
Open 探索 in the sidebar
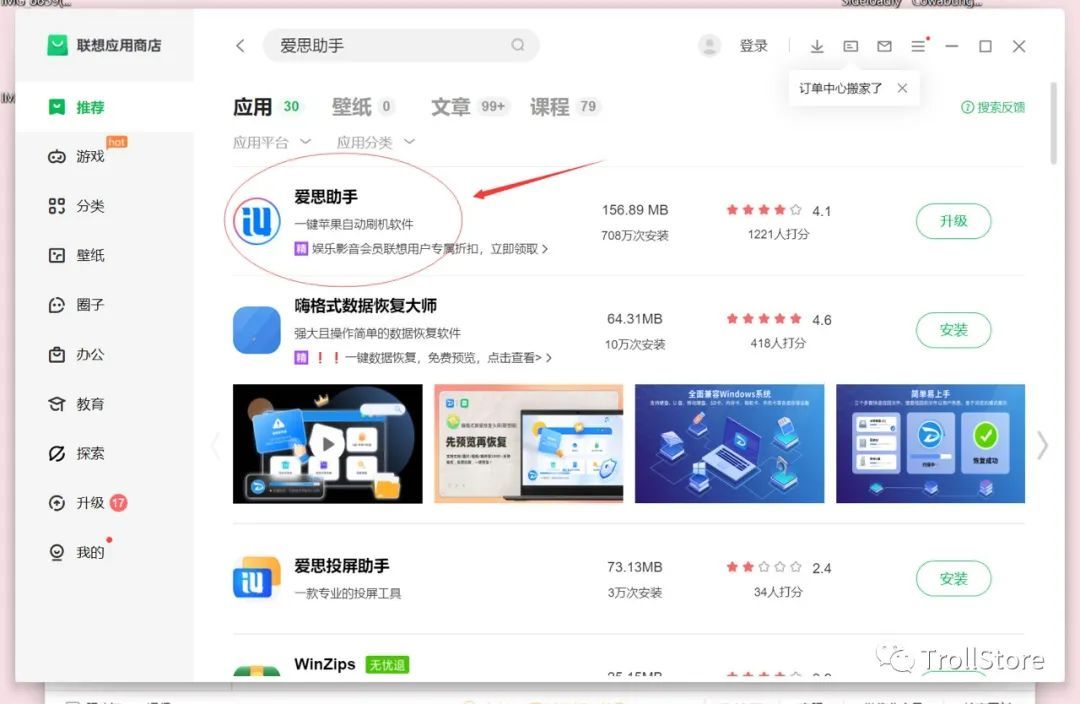pyautogui.click(x=105, y=453)
